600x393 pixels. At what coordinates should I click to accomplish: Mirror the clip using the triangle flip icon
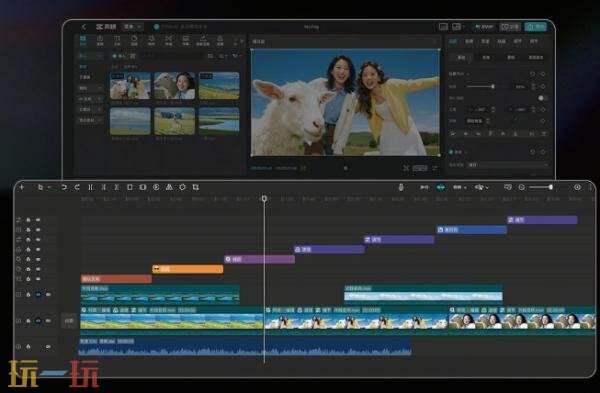tap(169, 187)
